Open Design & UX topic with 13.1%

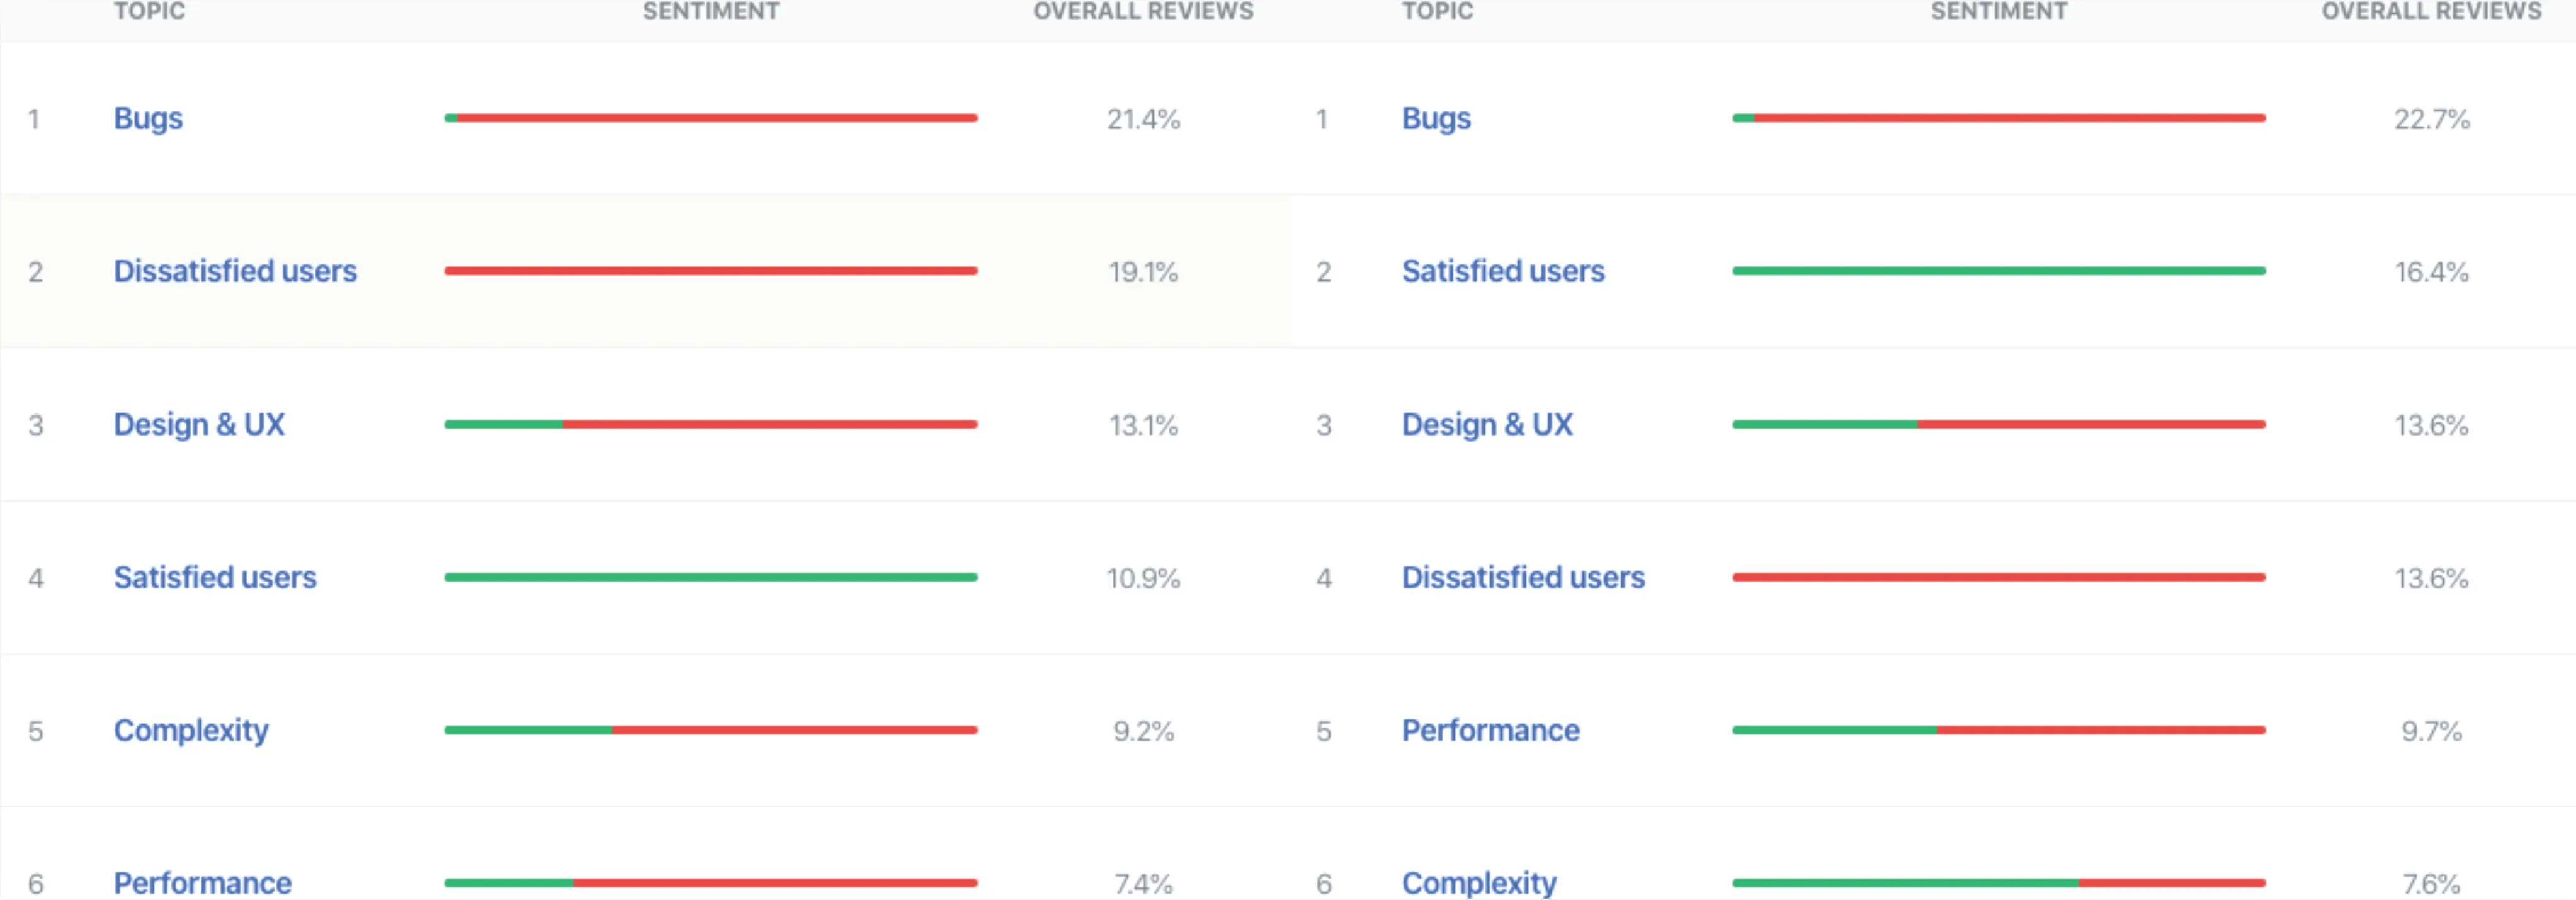pyautogui.click(x=199, y=424)
